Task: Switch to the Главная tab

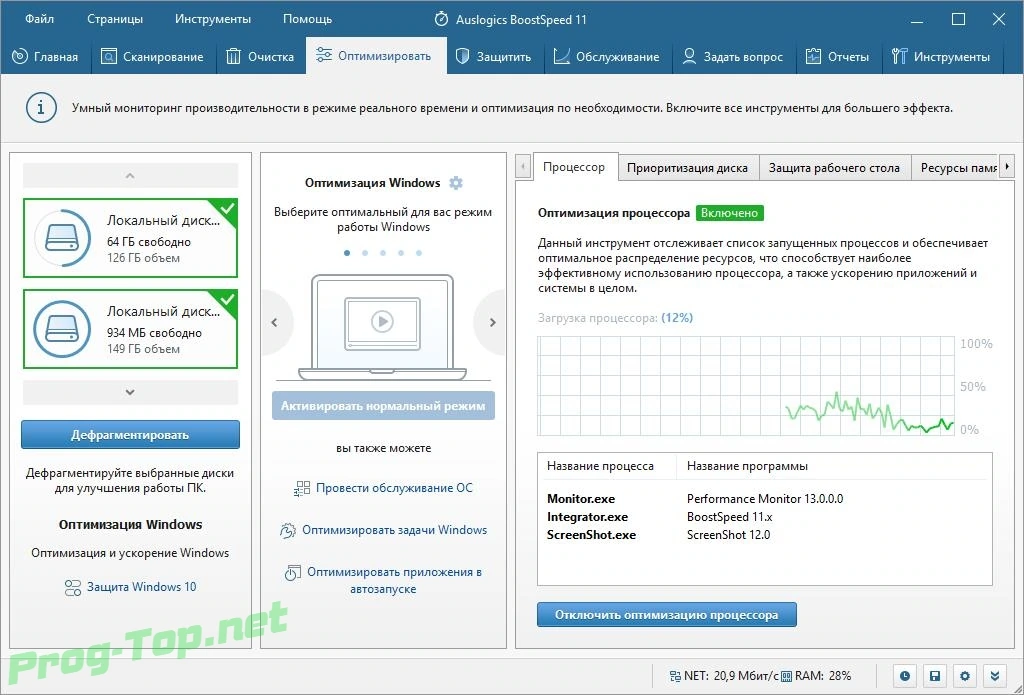Action: (x=45, y=57)
